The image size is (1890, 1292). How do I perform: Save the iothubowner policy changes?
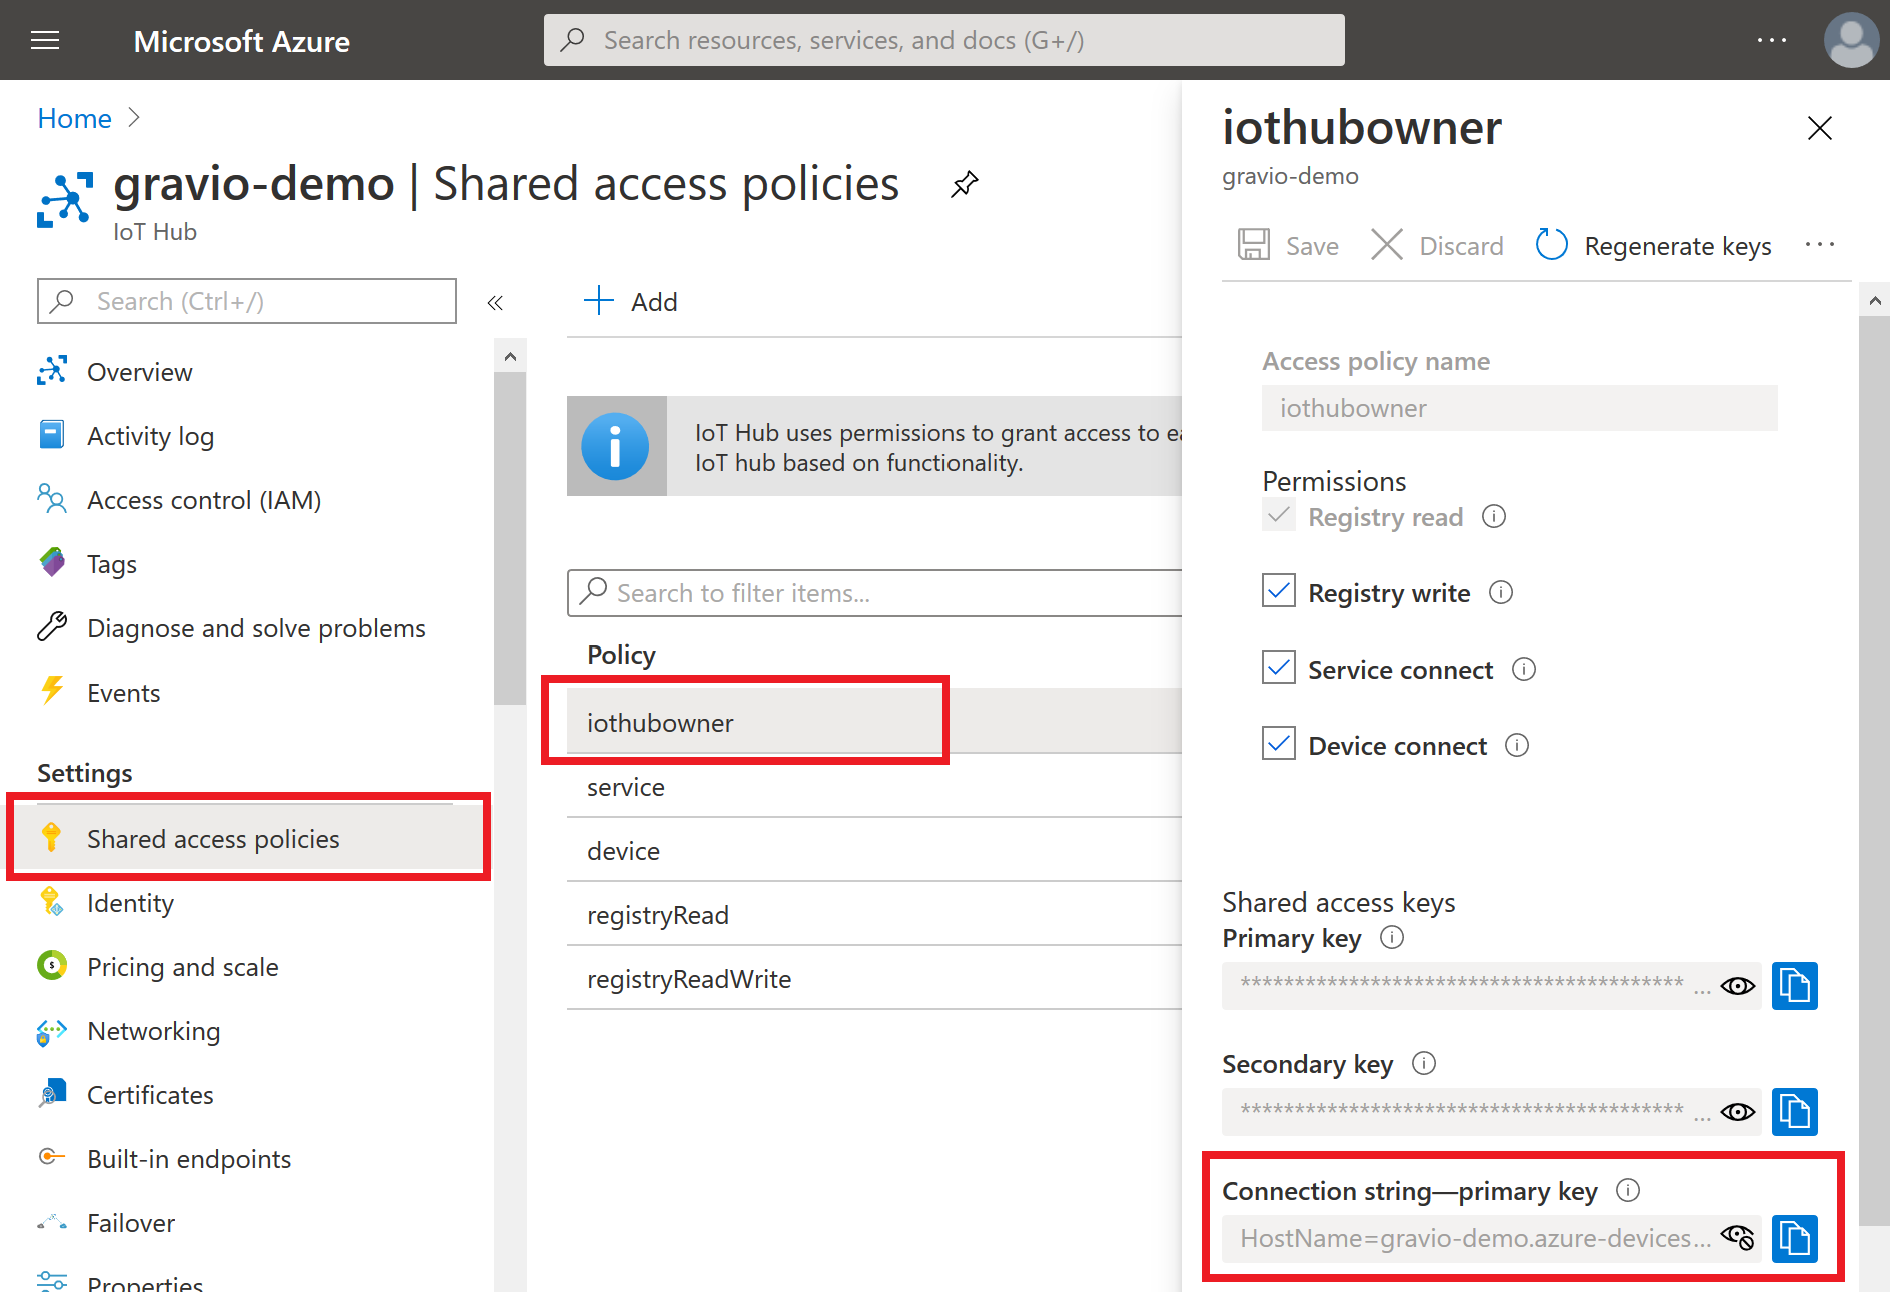pyautogui.click(x=1289, y=245)
